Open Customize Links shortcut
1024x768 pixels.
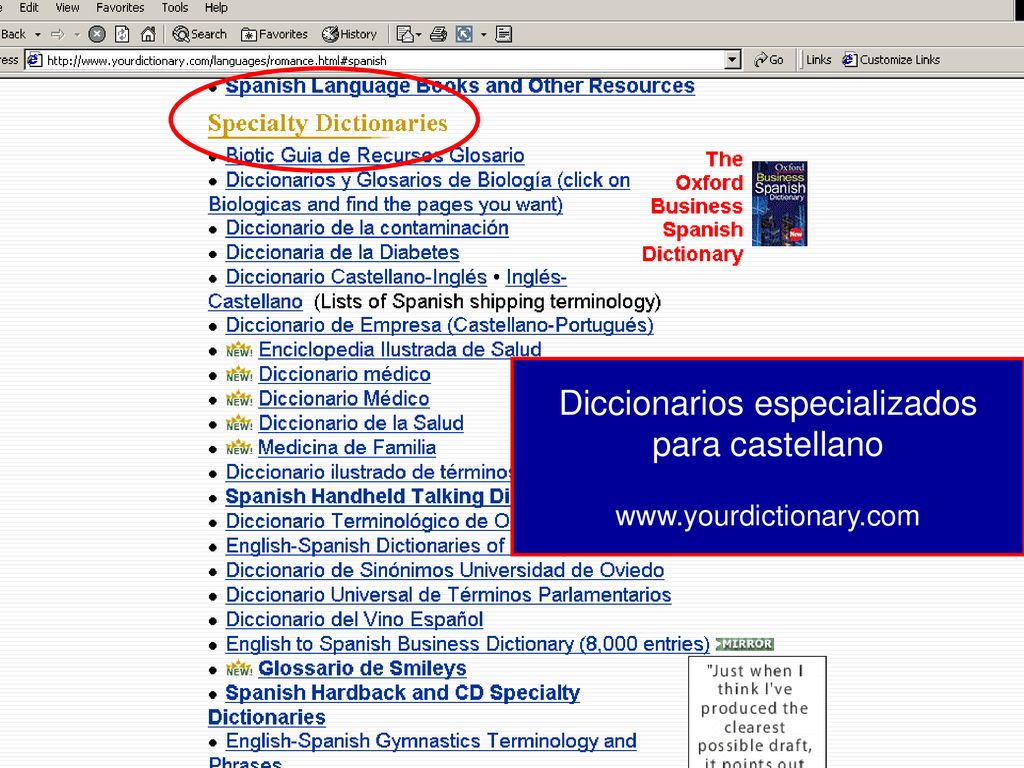coord(891,59)
